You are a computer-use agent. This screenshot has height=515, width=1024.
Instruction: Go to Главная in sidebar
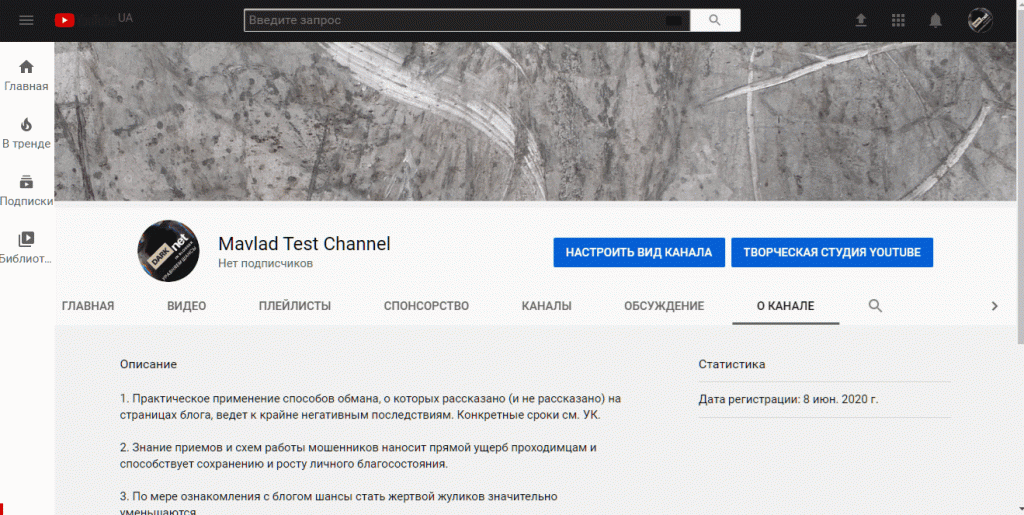pyautogui.click(x=26, y=75)
